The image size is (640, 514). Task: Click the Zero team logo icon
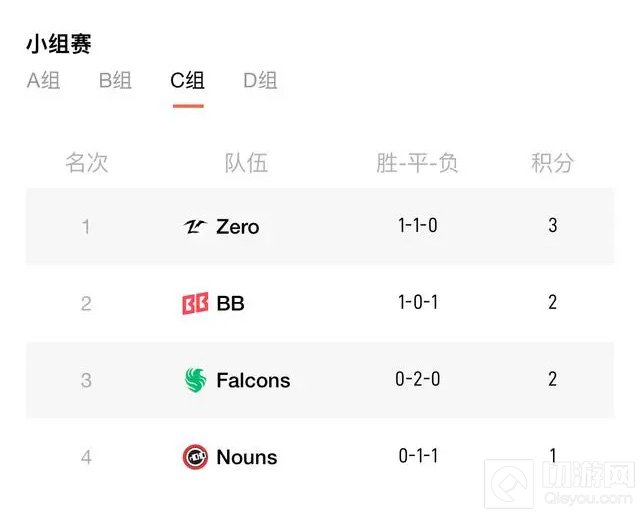point(195,227)
